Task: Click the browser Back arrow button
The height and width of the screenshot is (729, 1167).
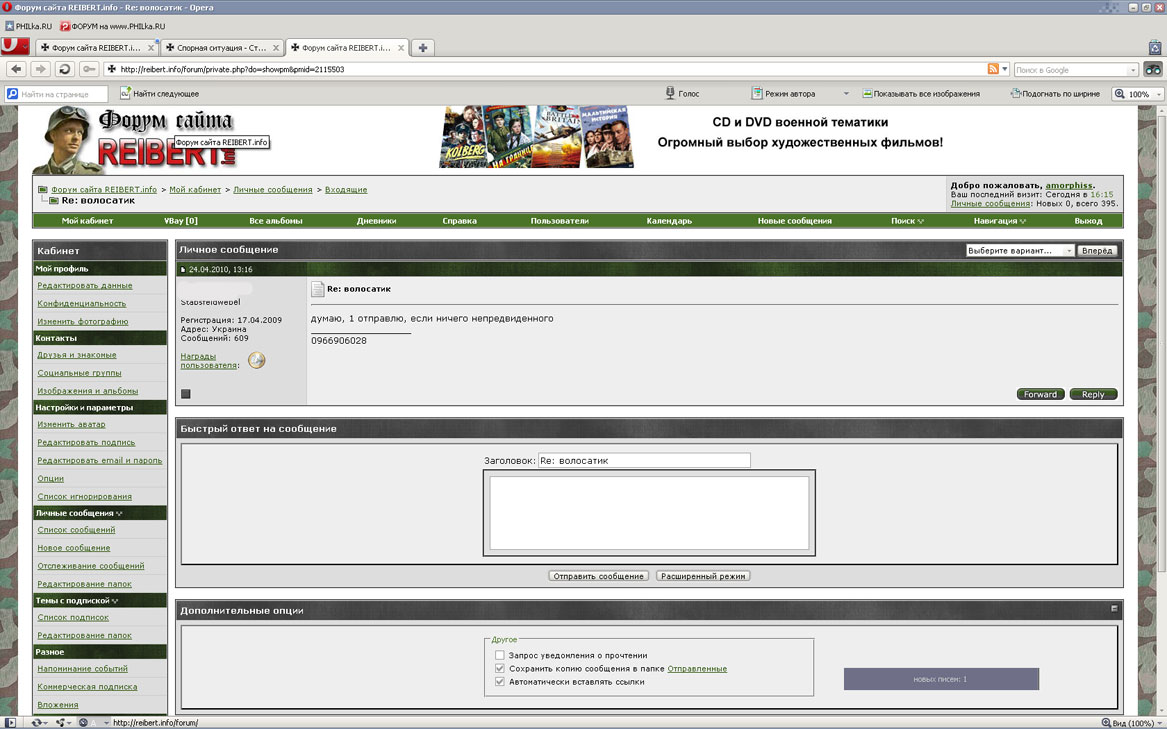Action: pos(16,69)
